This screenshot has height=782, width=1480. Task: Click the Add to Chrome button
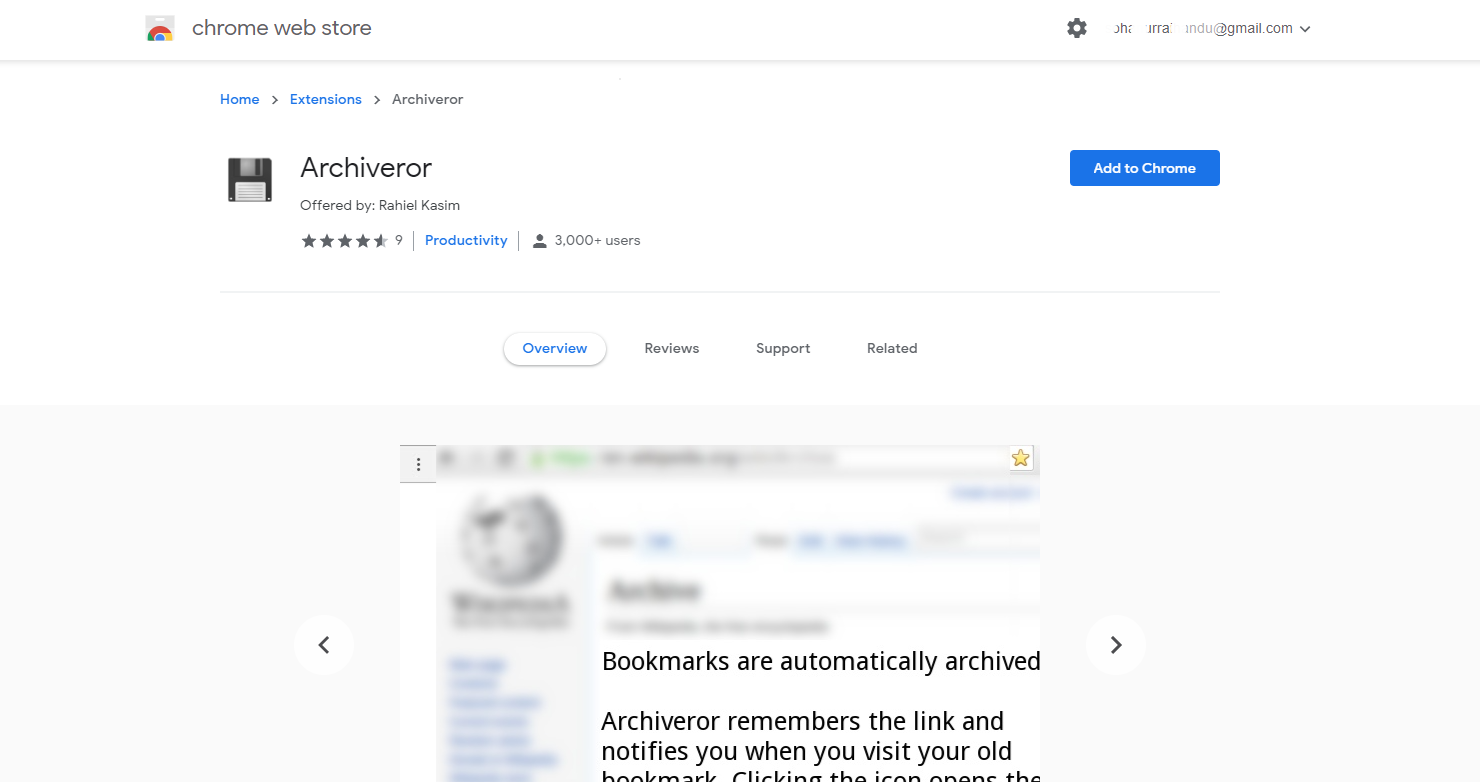coord(1145,168)
